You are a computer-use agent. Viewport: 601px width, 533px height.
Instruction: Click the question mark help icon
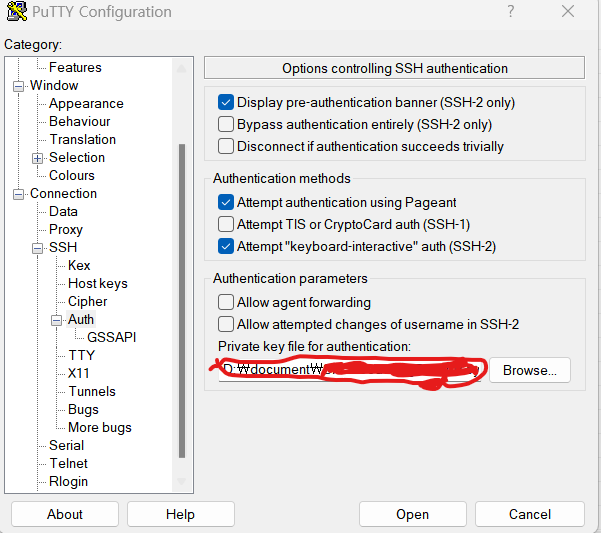[x=511, y=11]
